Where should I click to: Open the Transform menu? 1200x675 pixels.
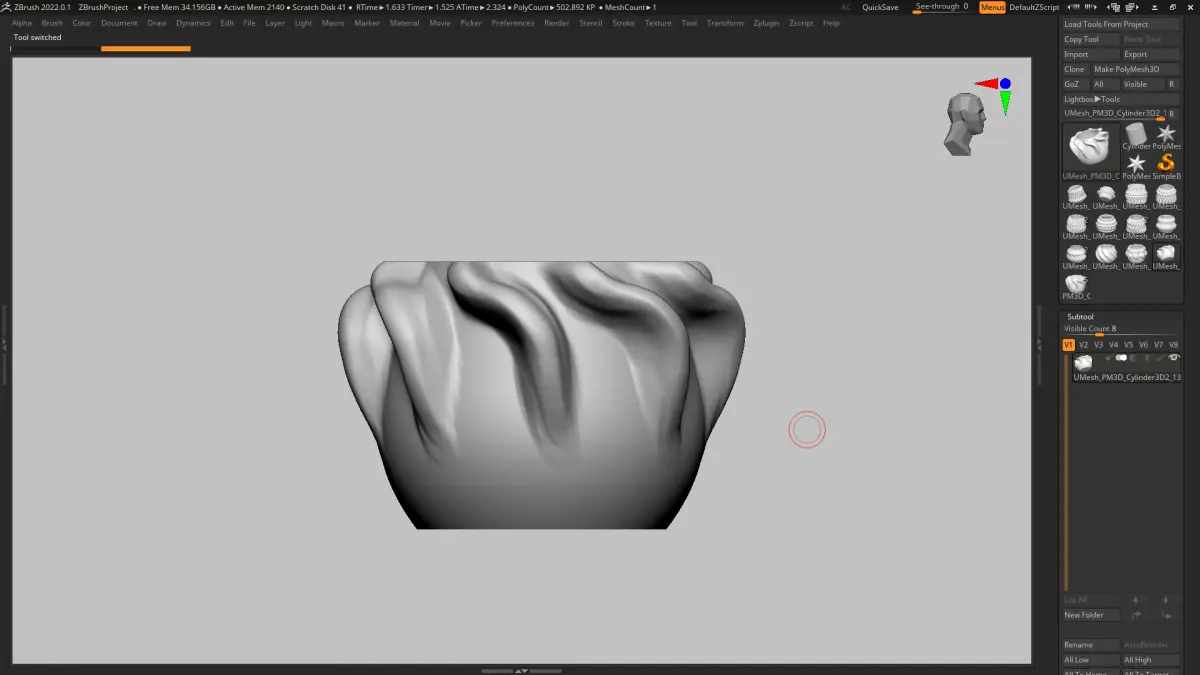[725, 23]
